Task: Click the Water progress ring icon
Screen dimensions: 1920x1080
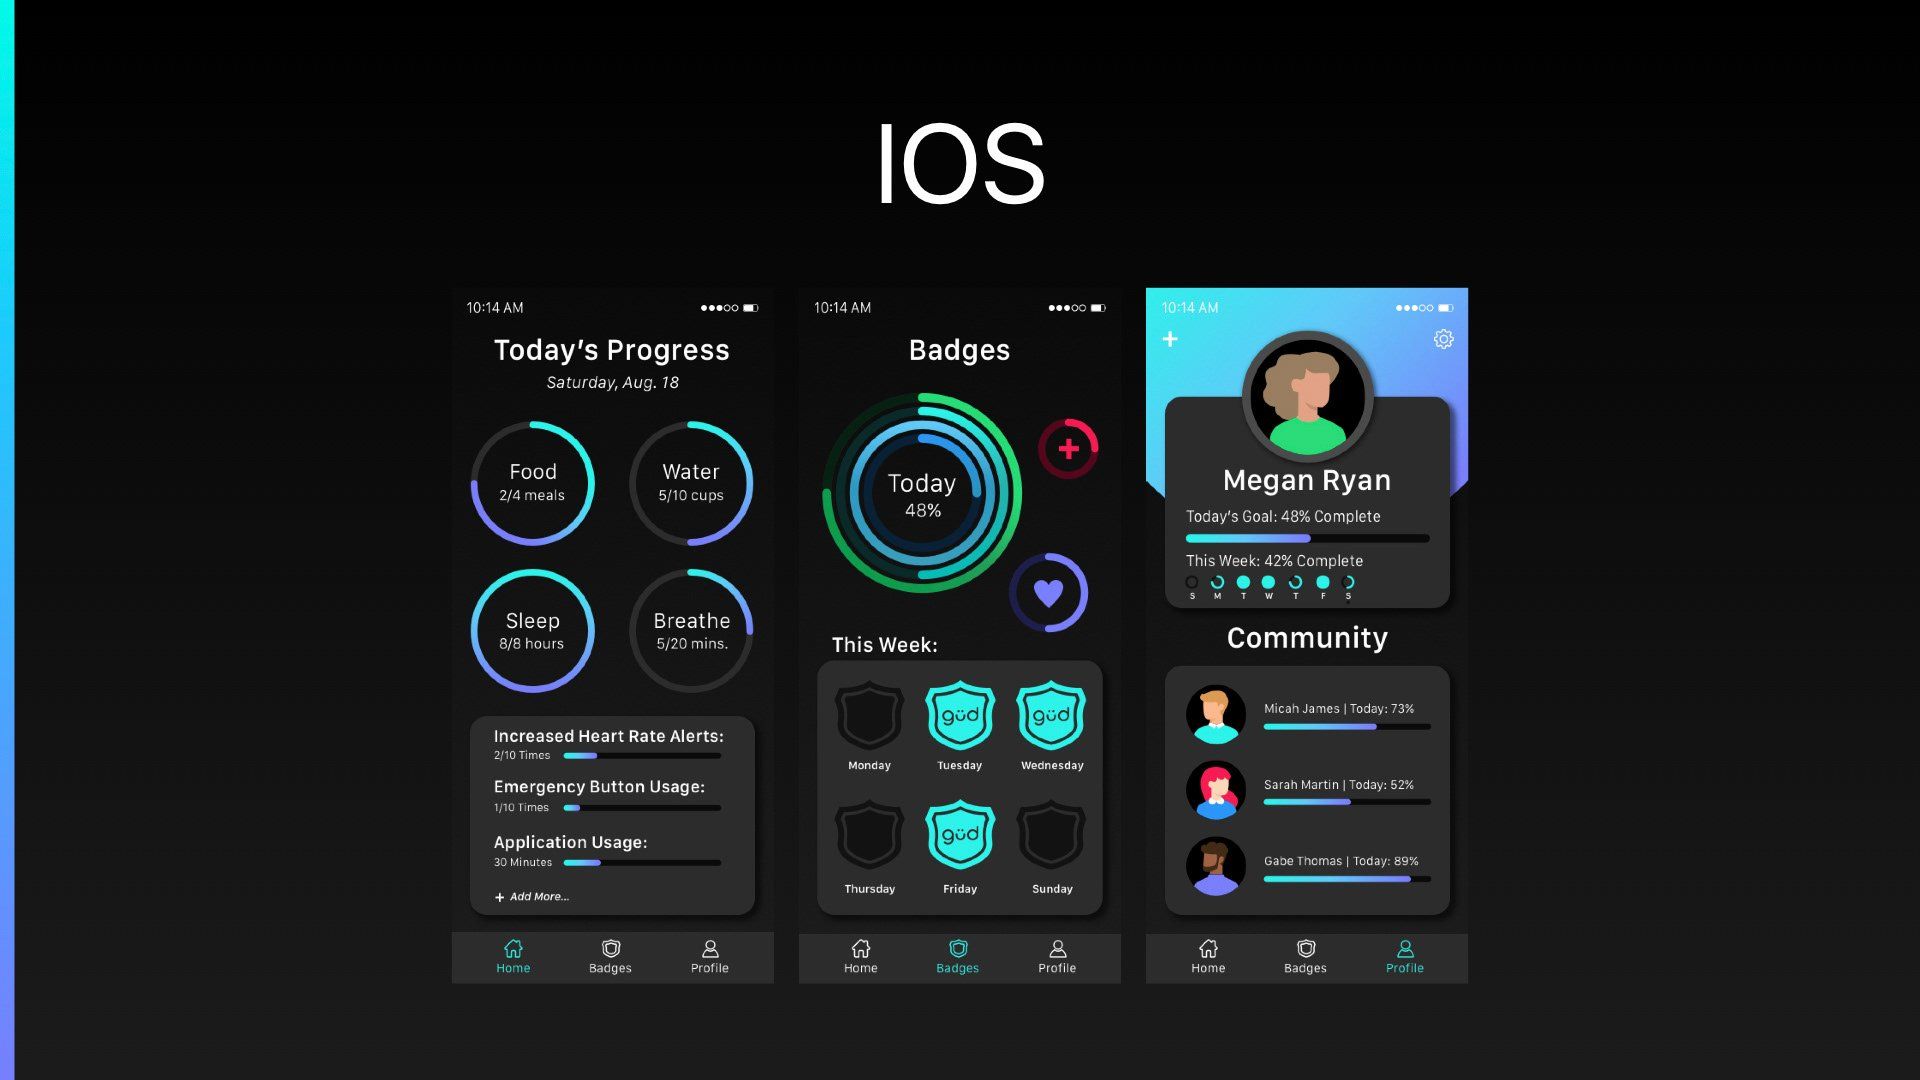Action: coord(691,480)
